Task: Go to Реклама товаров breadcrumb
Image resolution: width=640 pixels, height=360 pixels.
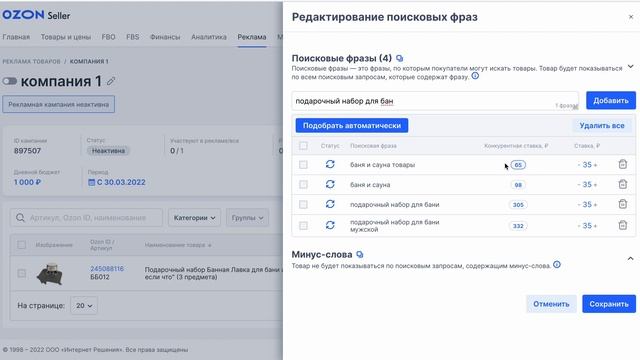Action: (x=31, y=61)
